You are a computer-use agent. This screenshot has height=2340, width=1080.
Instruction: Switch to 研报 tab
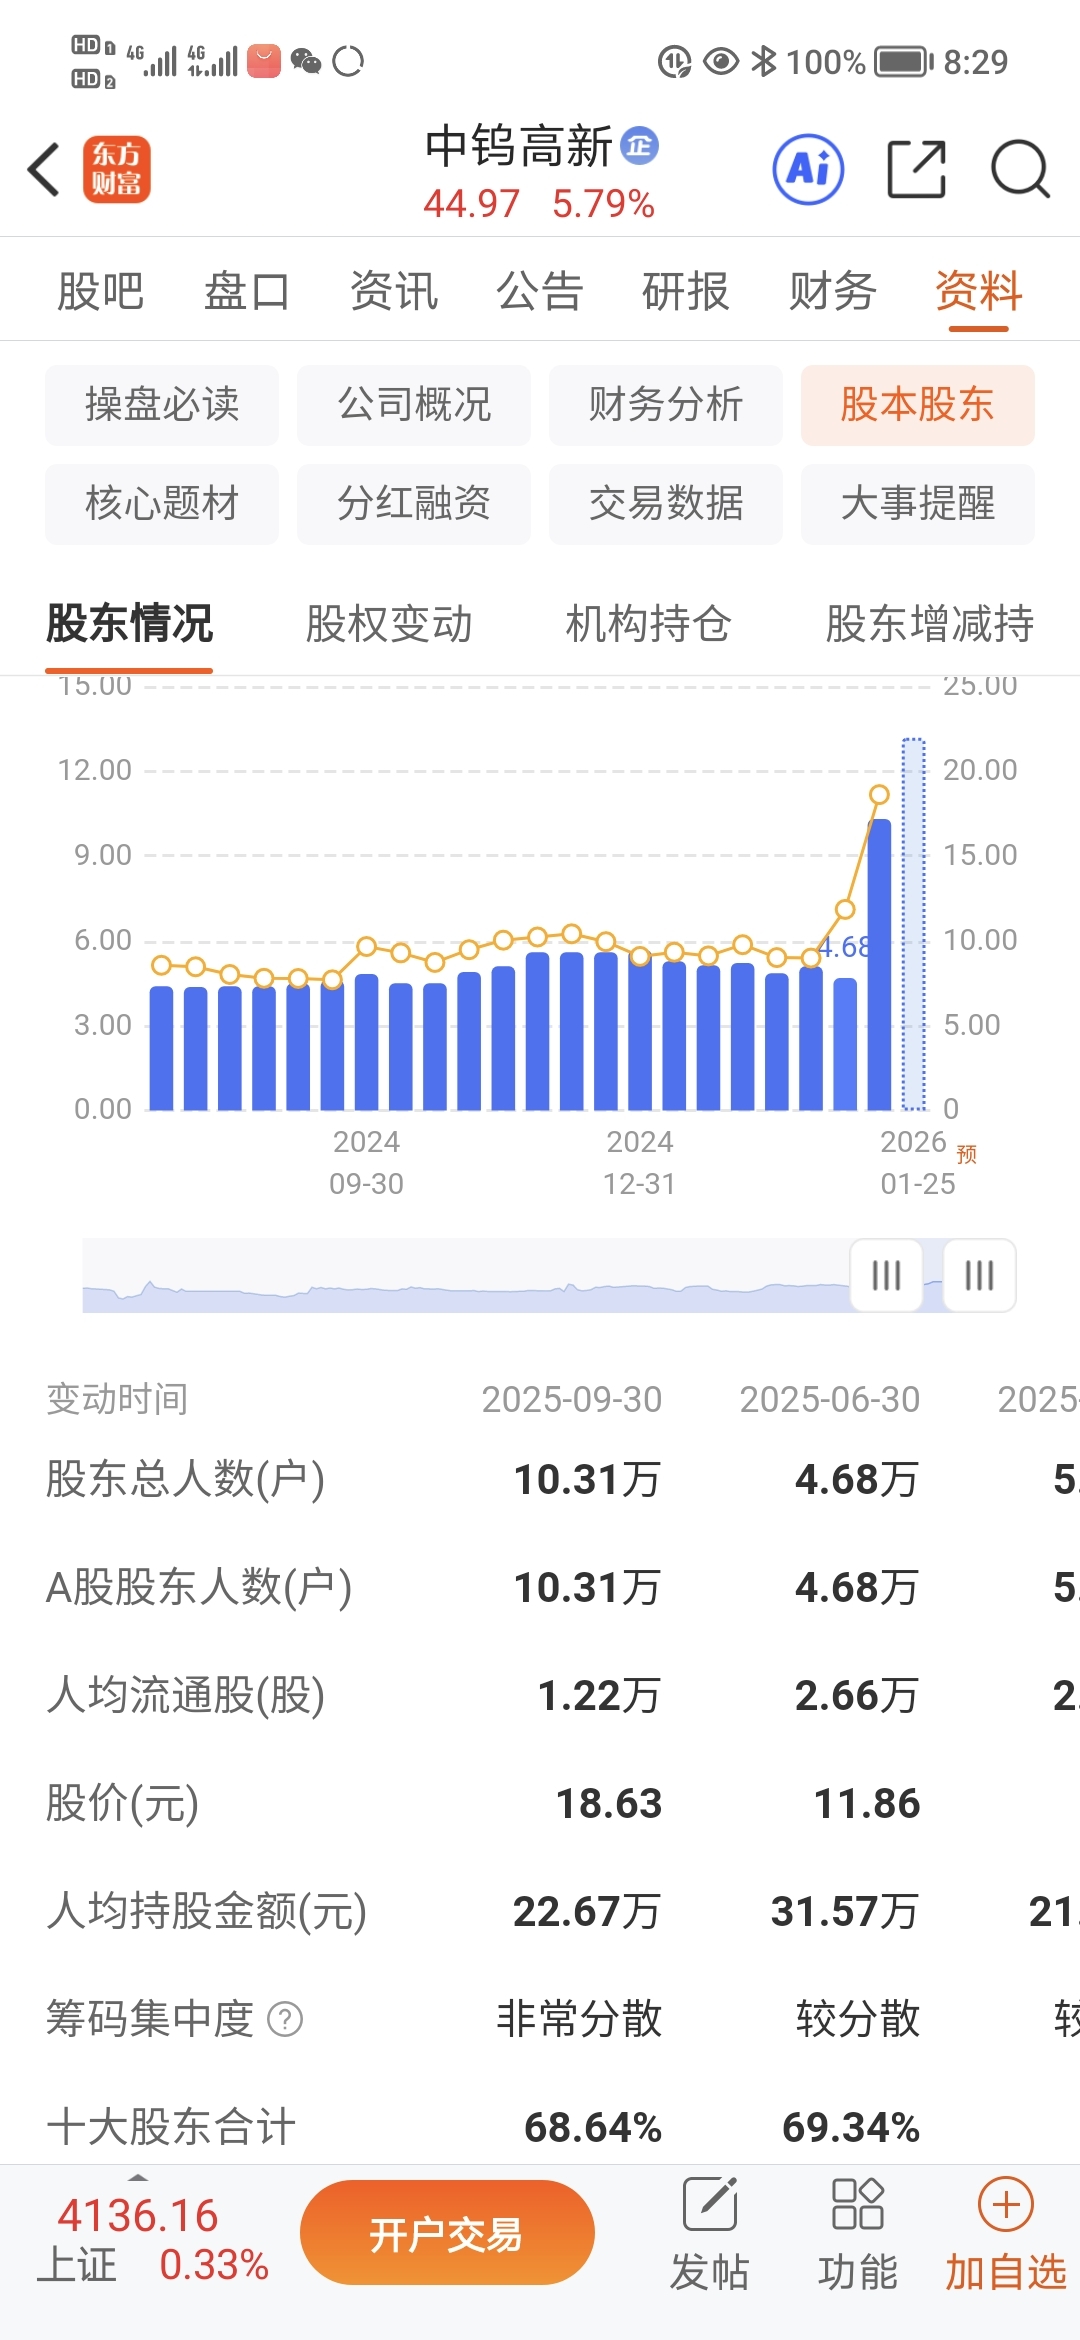click(x=685, y=292)
